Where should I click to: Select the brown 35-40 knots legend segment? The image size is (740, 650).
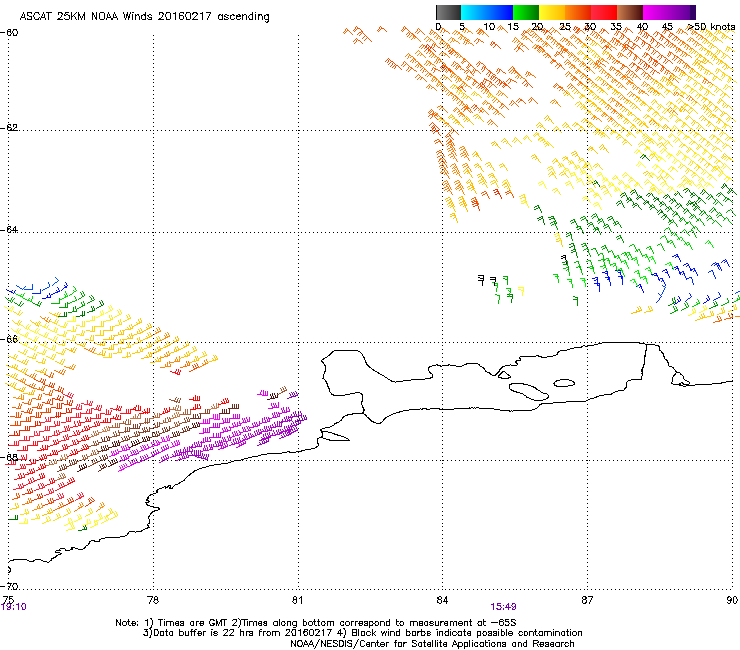click(x=630, y=12)
